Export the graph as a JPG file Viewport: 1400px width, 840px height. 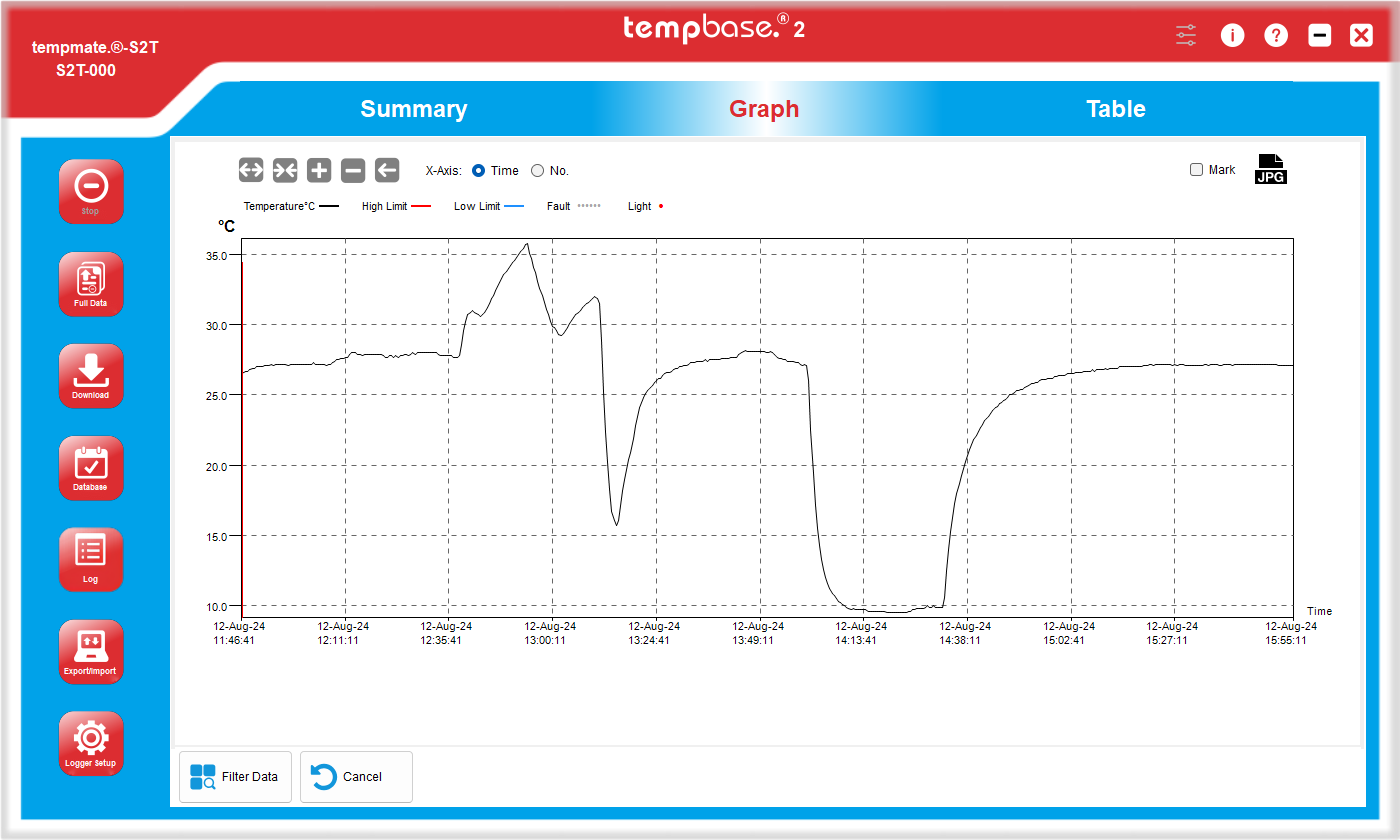pos(1270,169)
